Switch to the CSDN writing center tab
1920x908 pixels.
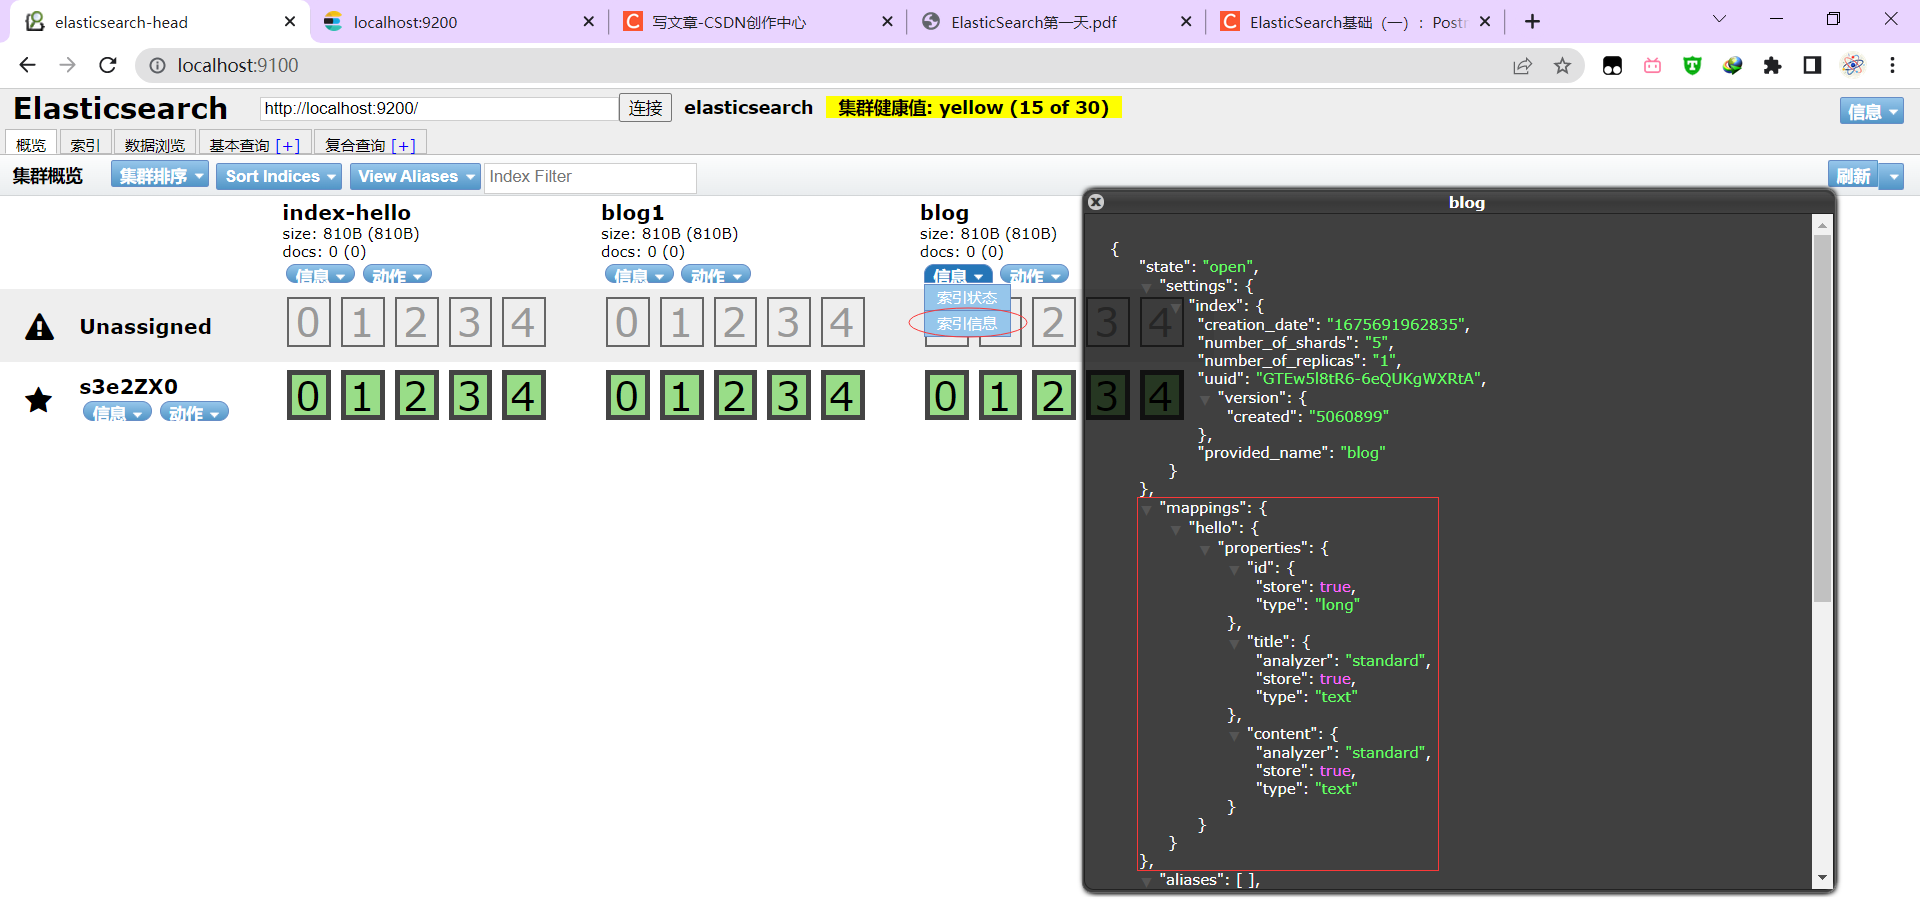(757, 21)
